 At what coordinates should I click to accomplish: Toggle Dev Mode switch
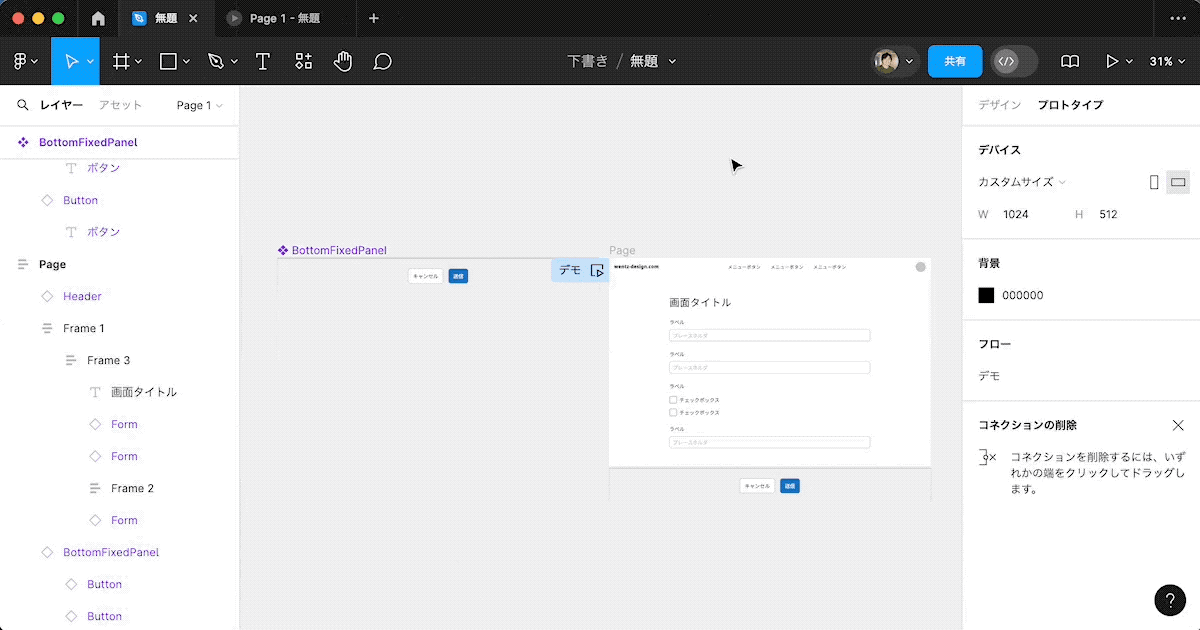[x=1014, y=61]
